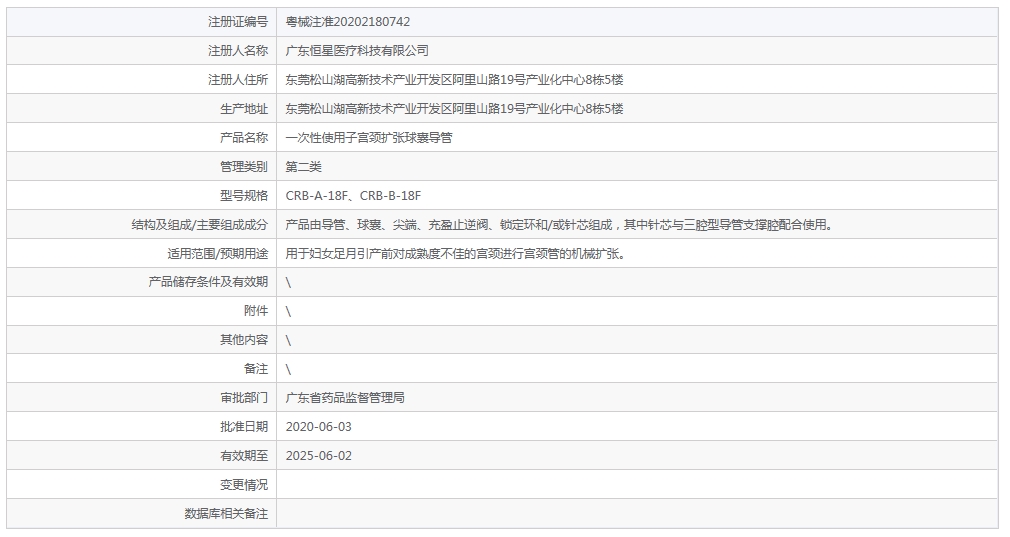Select approving department 广东省药品监督管理局
The height and width of the screenshot is (537, 1010).
[345, 398]
